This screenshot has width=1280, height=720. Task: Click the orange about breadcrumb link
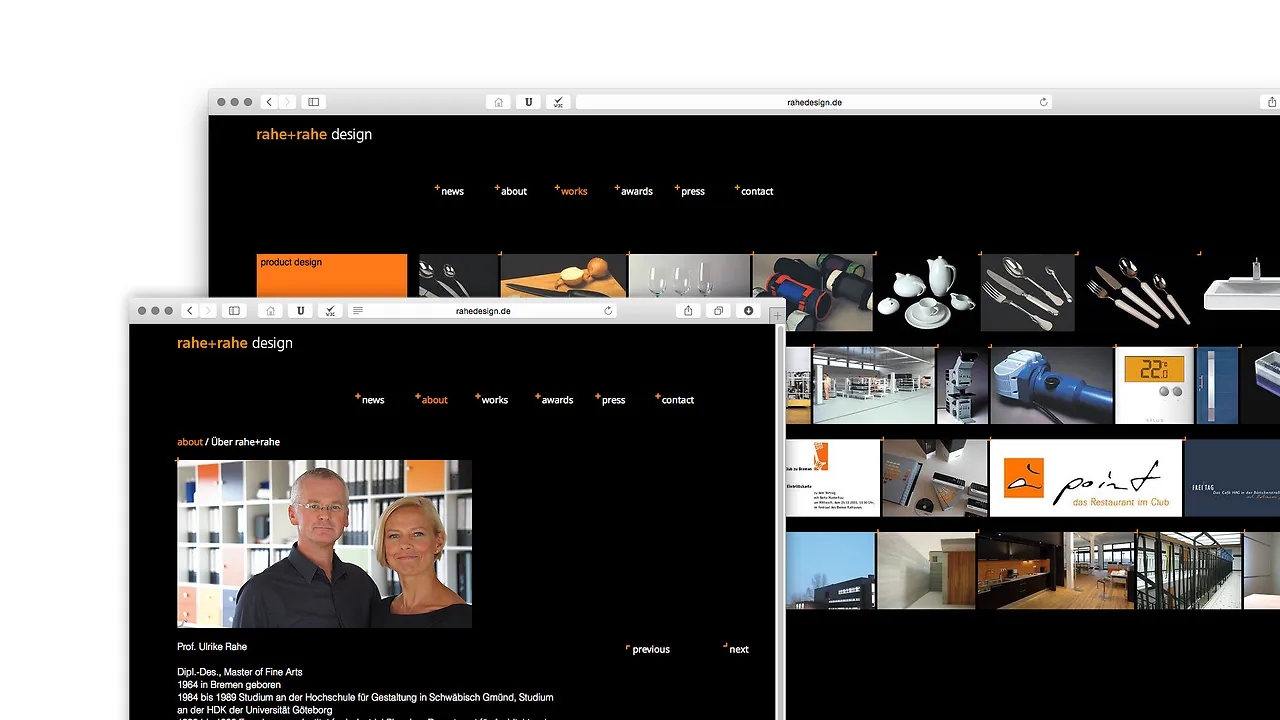pos(190,442)
